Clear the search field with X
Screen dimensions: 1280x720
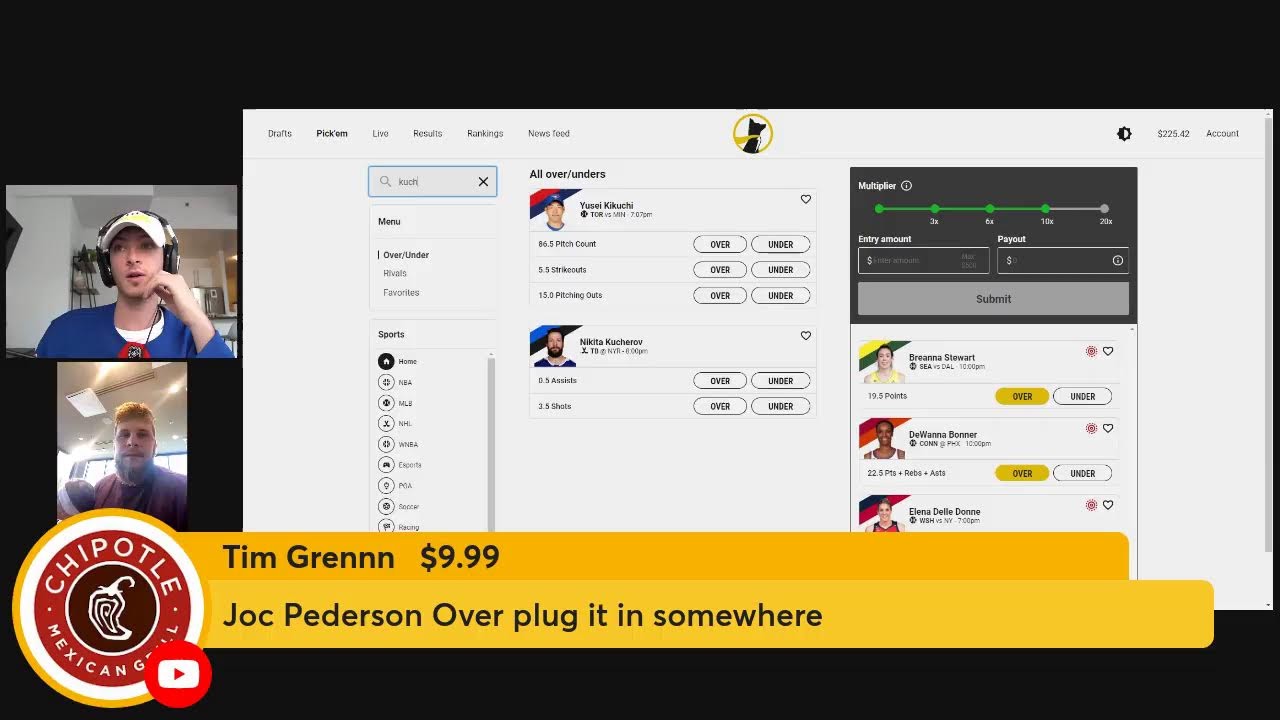tap(483, 181)
